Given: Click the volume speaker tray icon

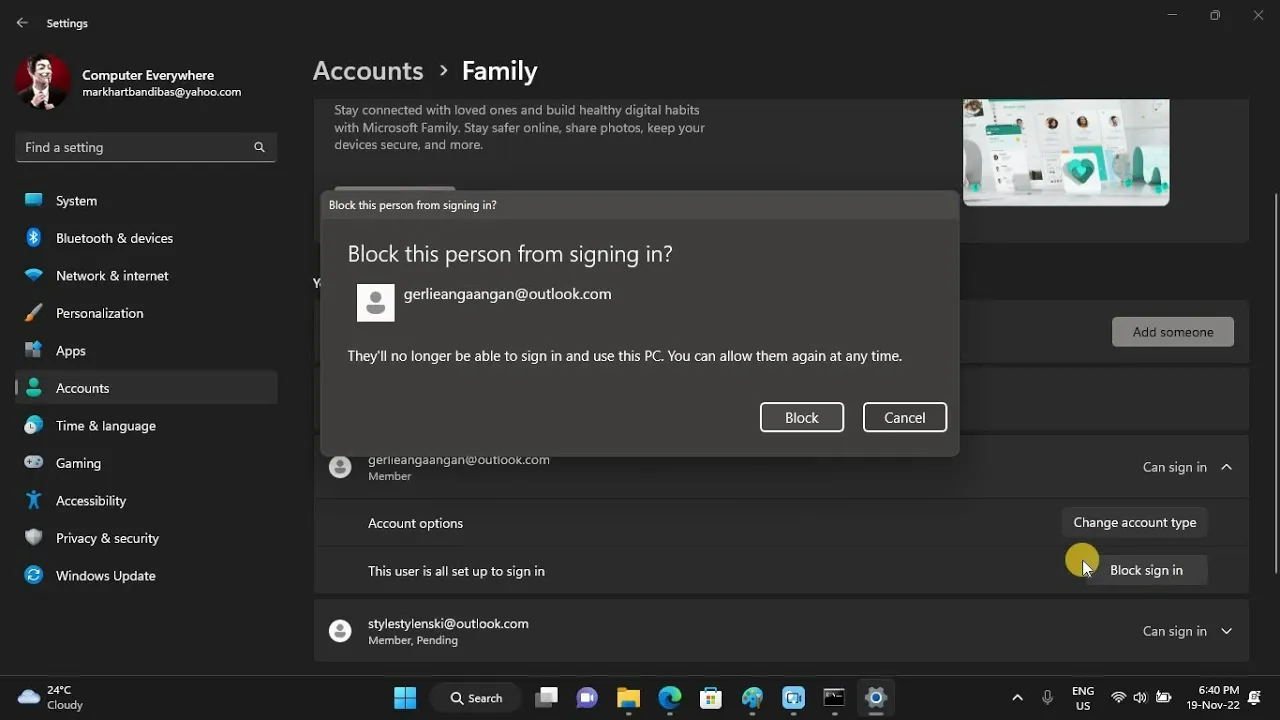Looking at the screenshot, I should (1140, 698).
